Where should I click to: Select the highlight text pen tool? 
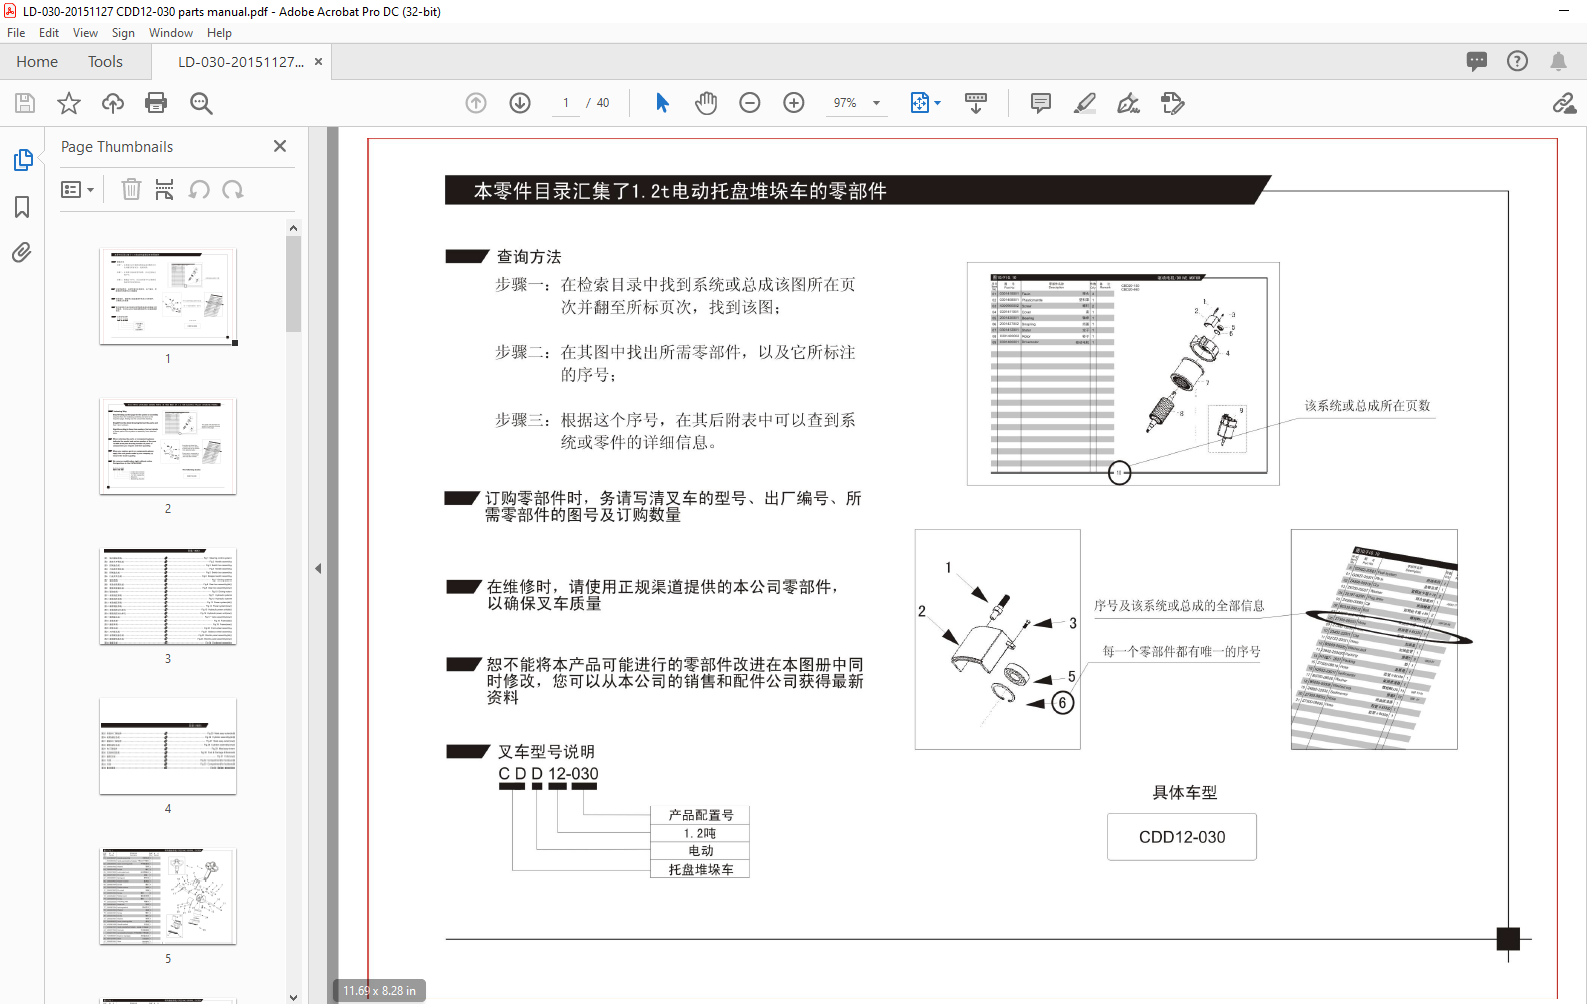[1085, 103]
